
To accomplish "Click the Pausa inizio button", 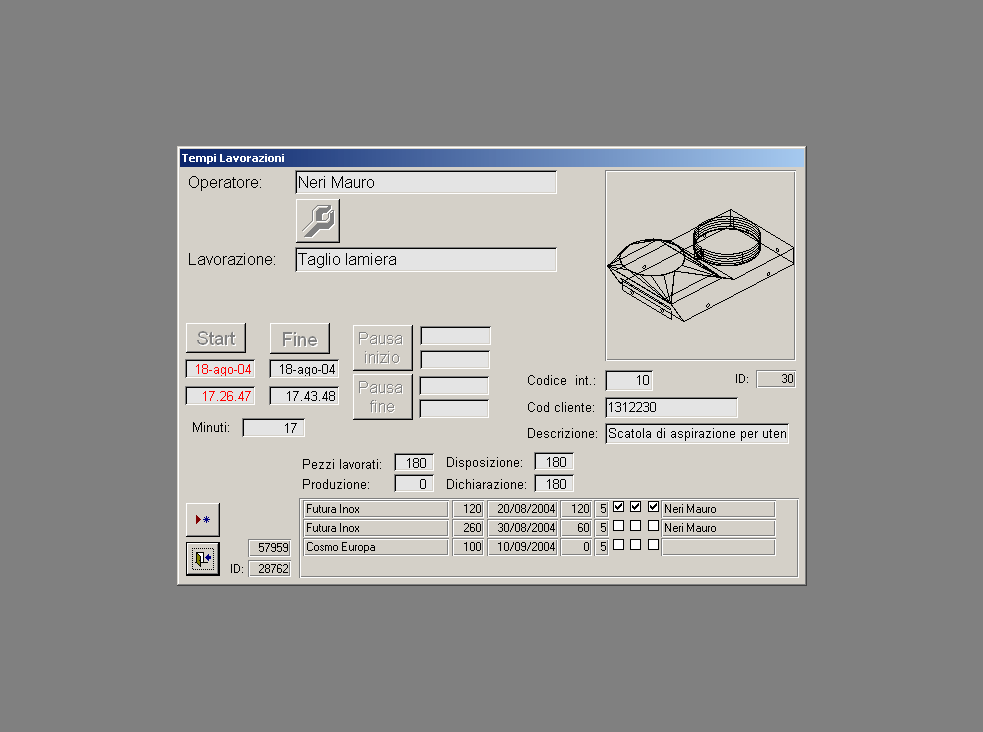I will [382, 348].
